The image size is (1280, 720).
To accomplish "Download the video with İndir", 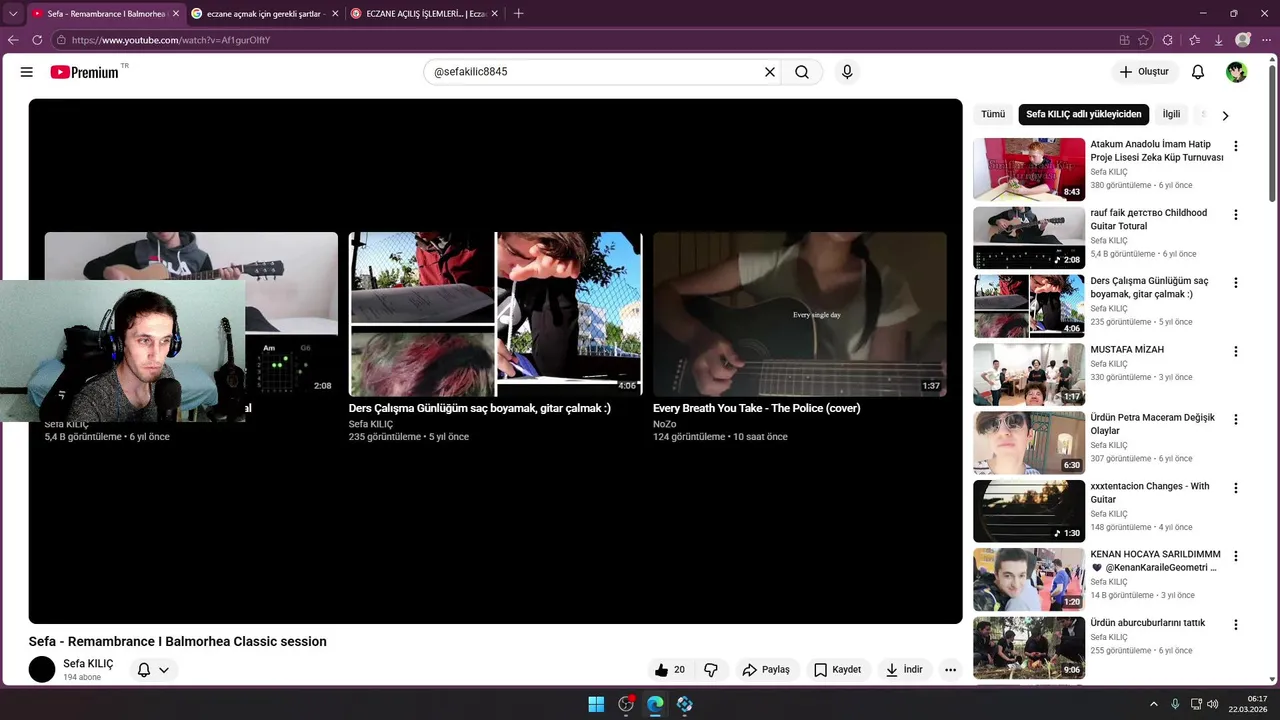I will pos(904,670).
